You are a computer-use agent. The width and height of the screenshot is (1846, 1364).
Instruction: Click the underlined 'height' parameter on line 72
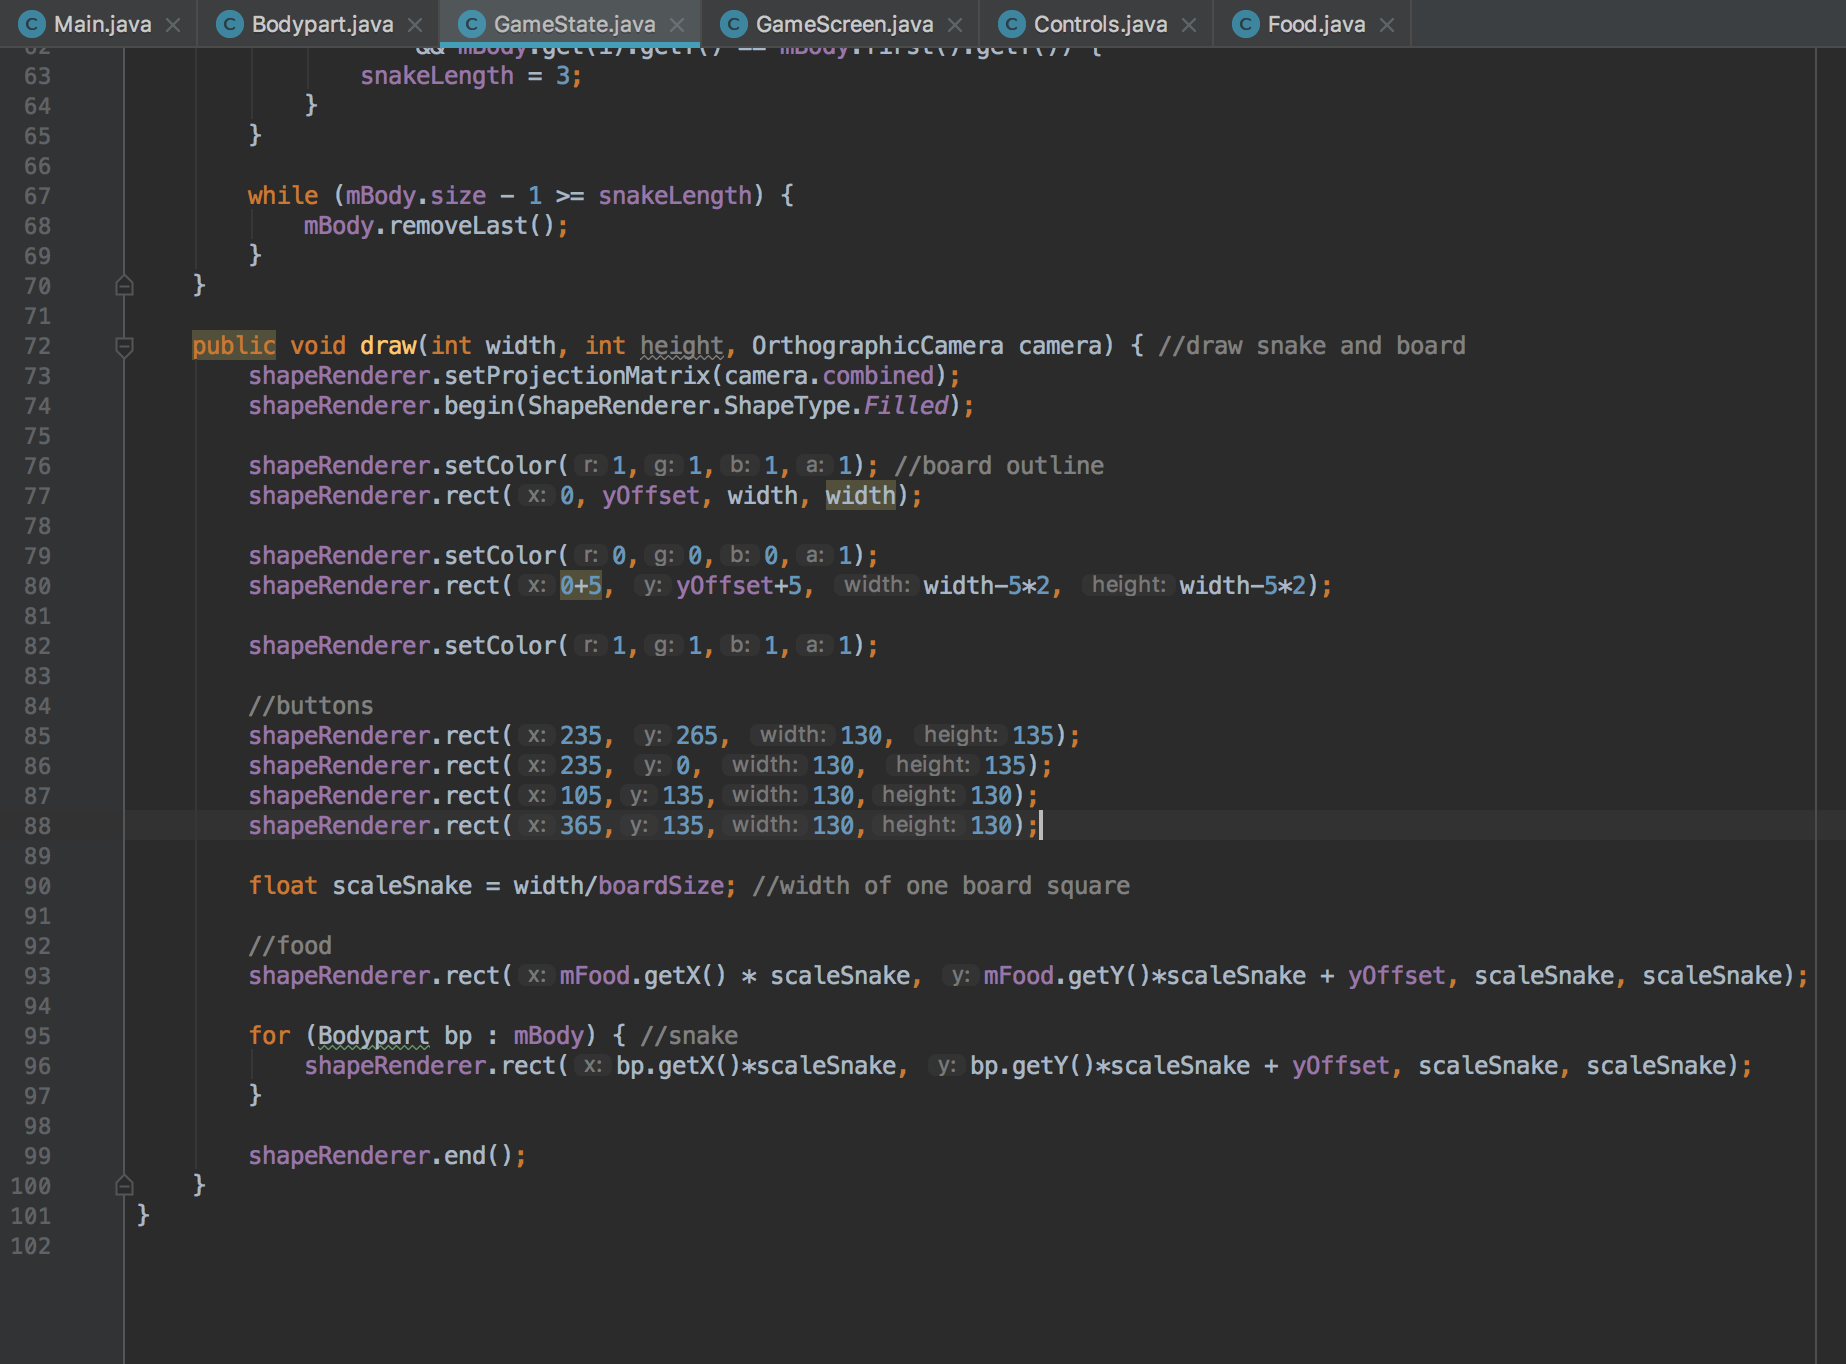682,346
